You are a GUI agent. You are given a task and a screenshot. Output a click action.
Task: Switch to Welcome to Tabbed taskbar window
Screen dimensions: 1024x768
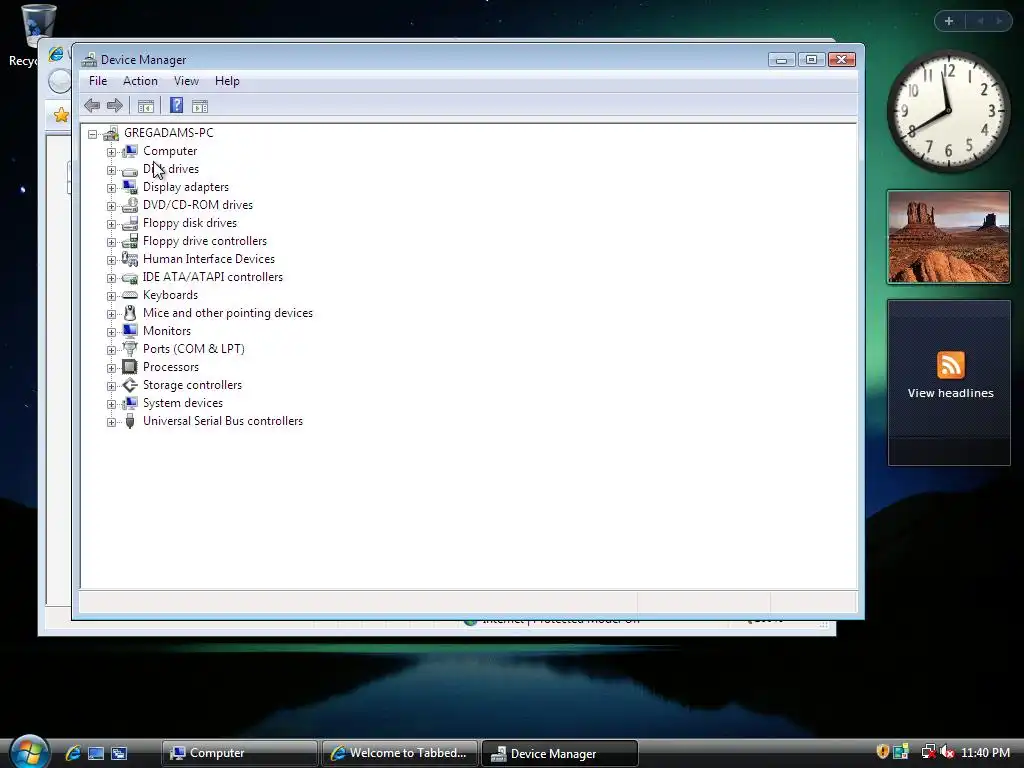[x=400, y=753]
